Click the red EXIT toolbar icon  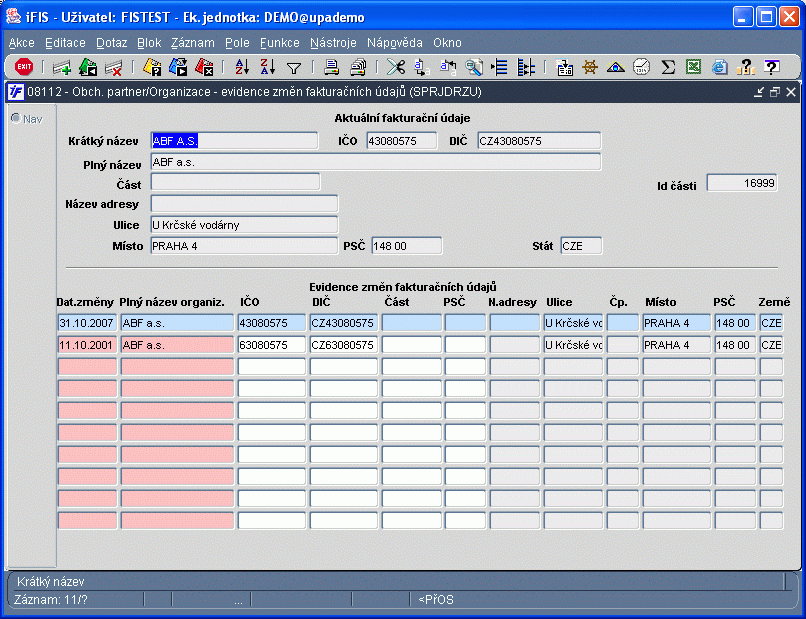click(24, 67)
